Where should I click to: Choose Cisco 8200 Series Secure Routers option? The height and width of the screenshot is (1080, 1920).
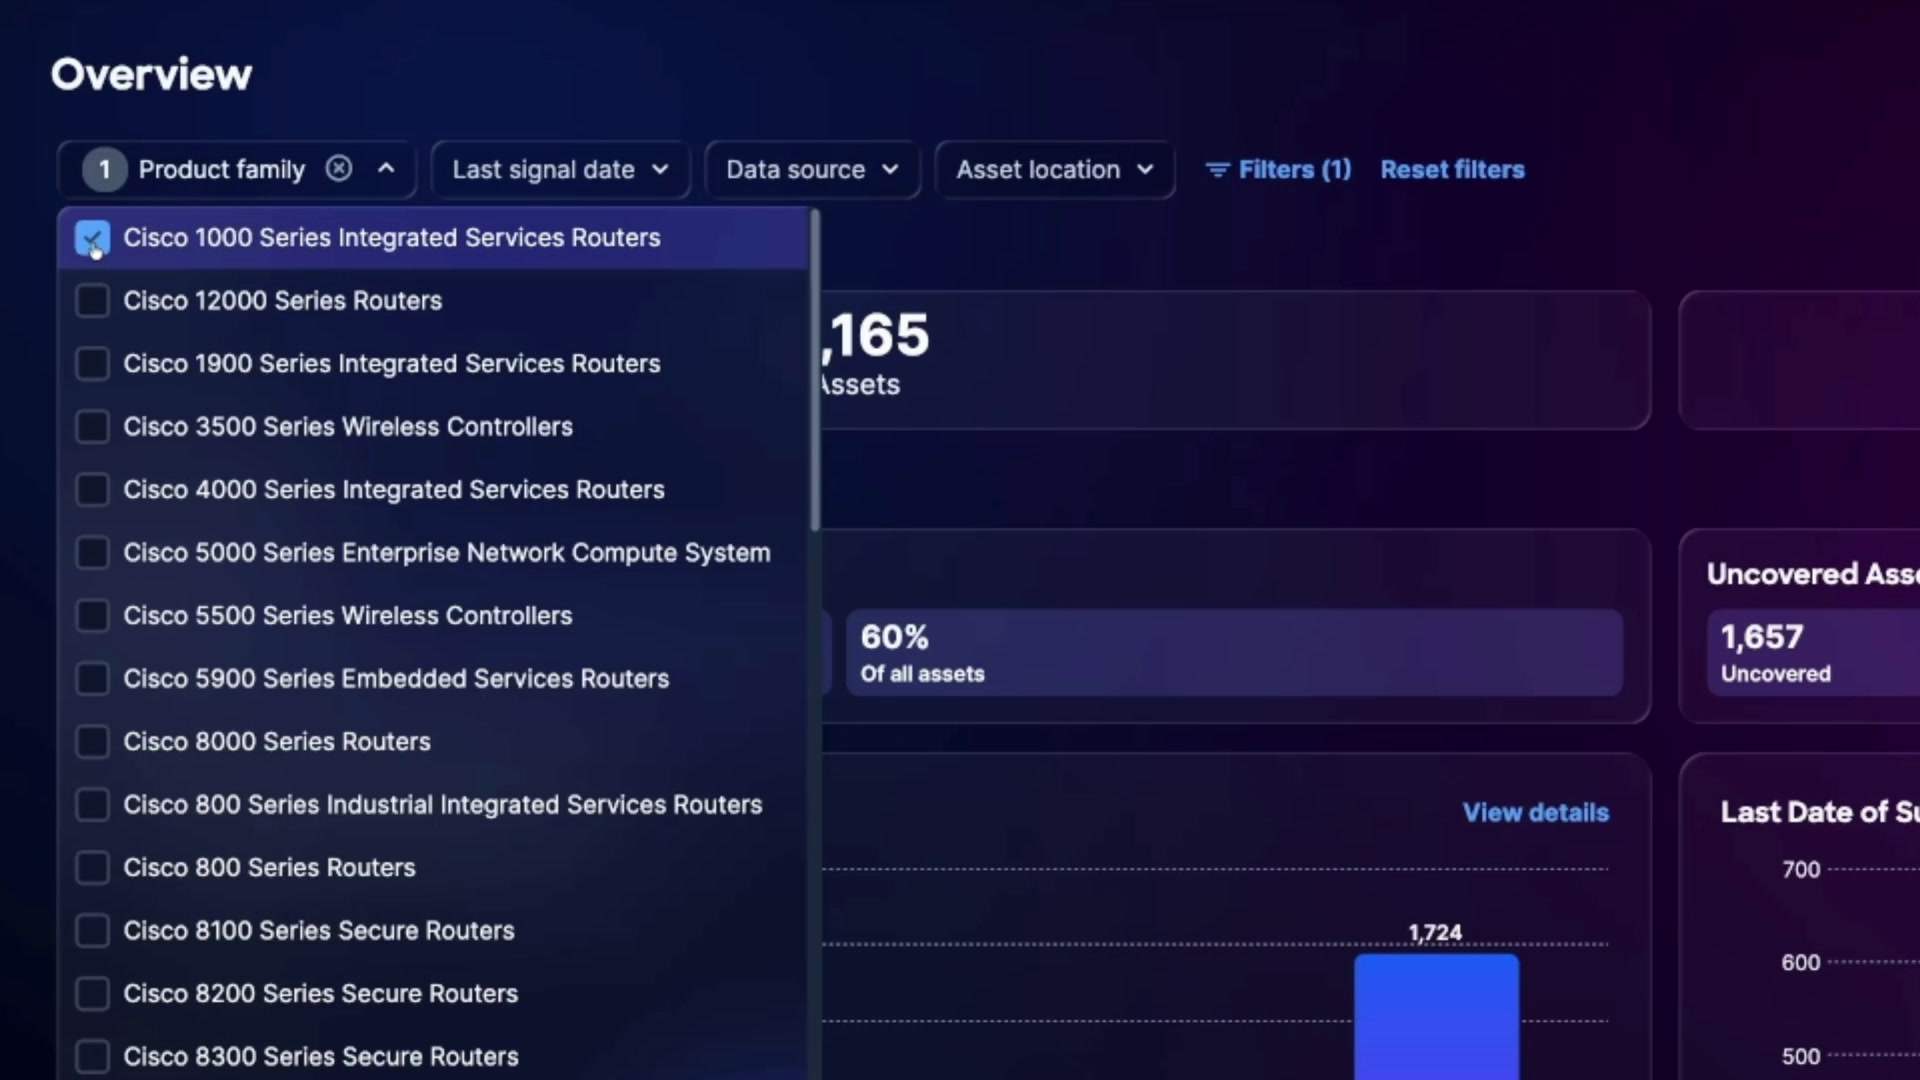point(433,994)
